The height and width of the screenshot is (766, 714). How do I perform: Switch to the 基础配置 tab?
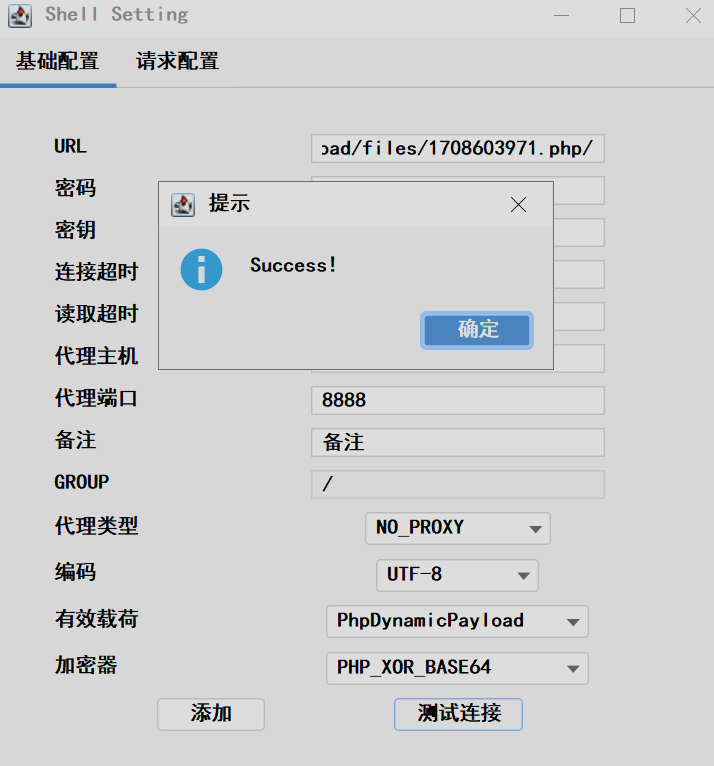pyautogui.click(x=58, y=62)
